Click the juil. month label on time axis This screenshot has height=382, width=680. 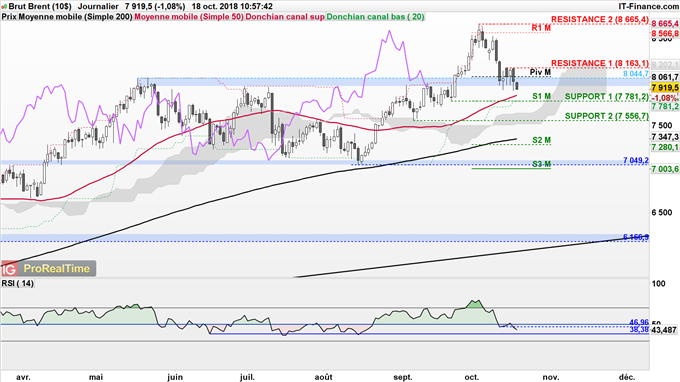[247, 377]
